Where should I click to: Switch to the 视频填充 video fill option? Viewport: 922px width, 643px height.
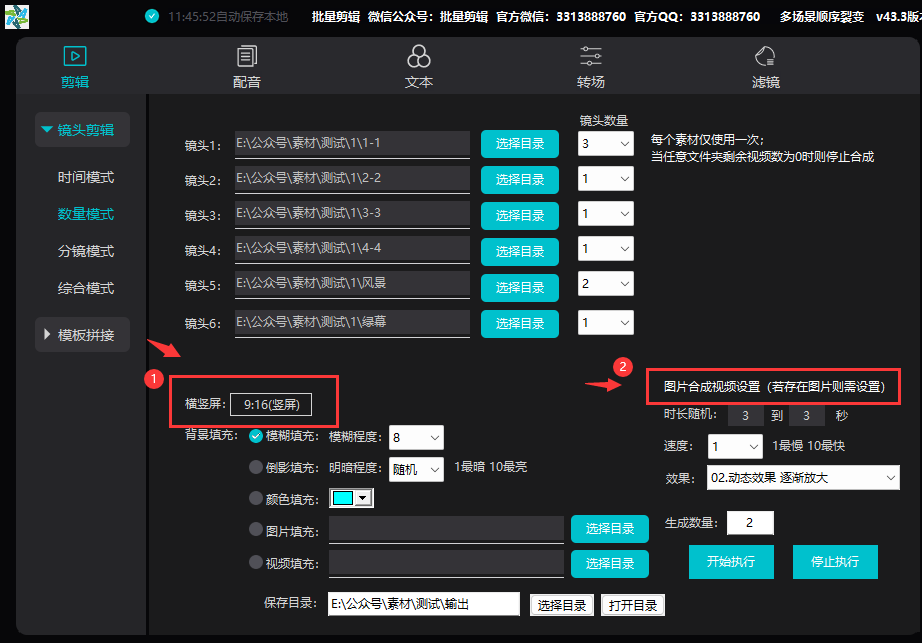pyautogui.click(x=258, y=563)
